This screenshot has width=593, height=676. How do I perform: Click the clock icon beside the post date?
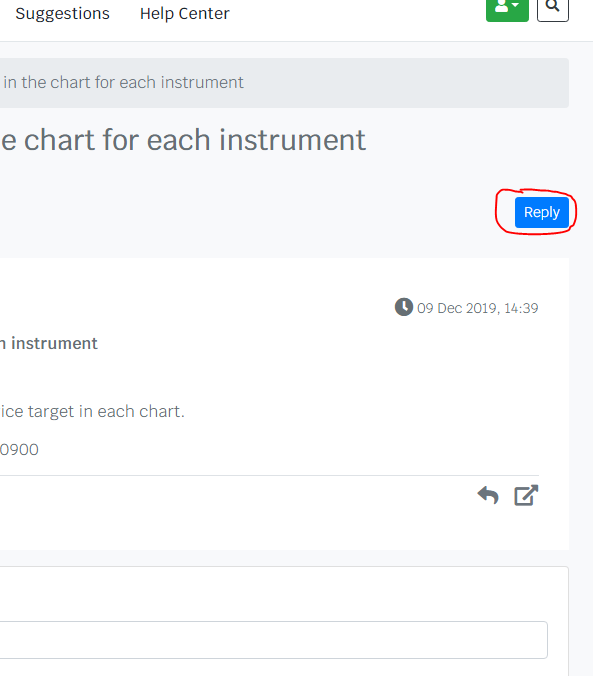click(404, 307)
